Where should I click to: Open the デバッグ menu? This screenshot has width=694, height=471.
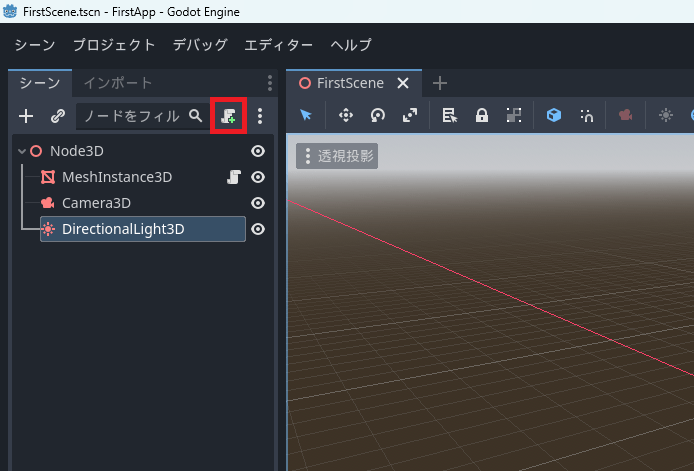tap(200, 45)
